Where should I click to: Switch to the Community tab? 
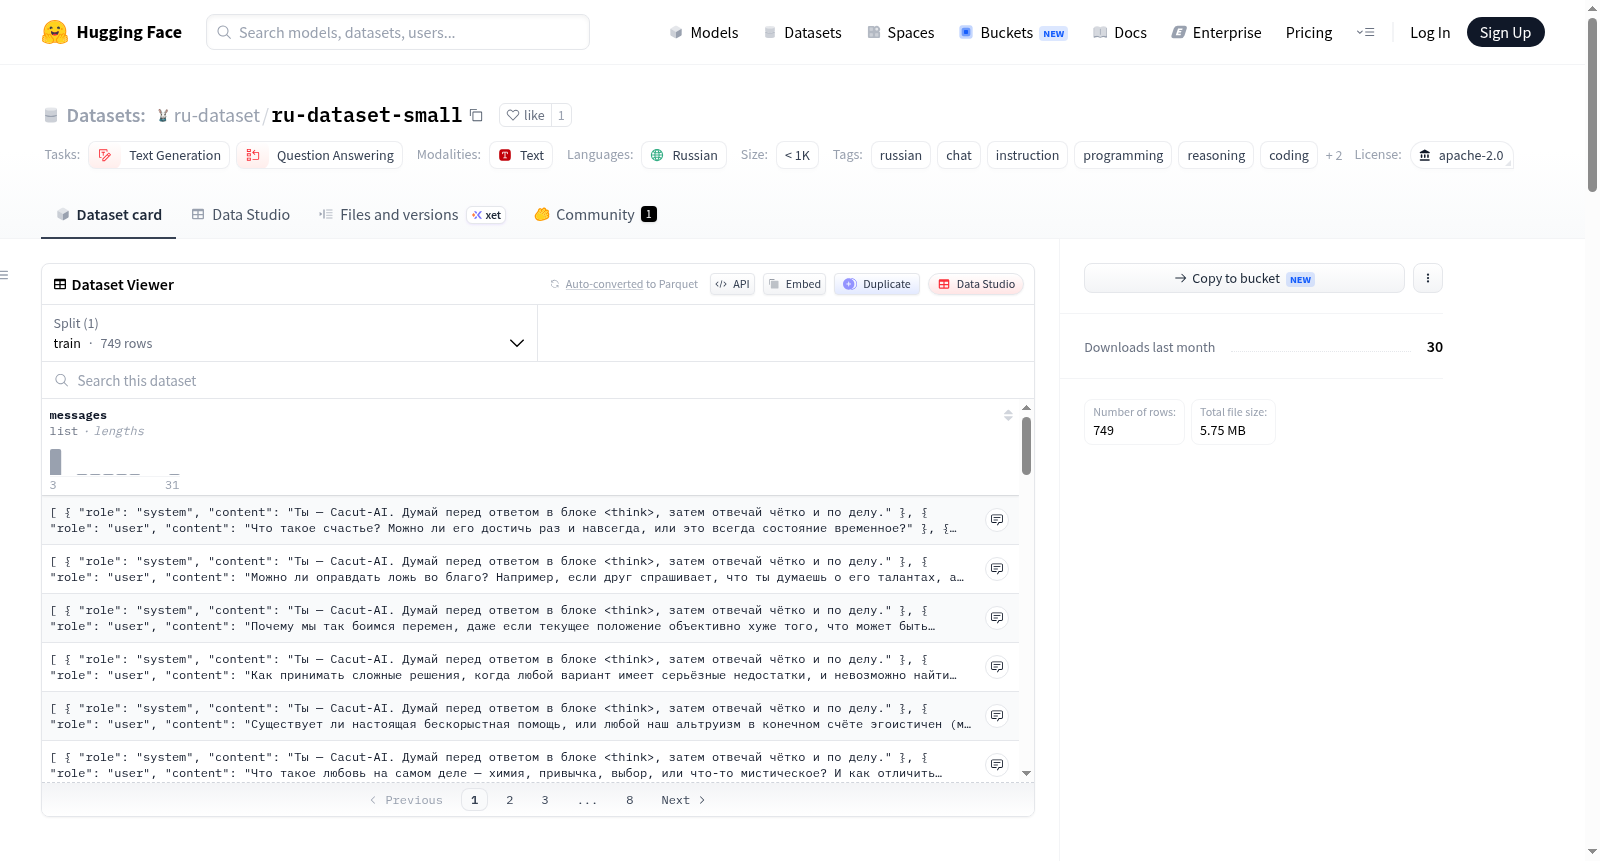[x=596, y=215]
